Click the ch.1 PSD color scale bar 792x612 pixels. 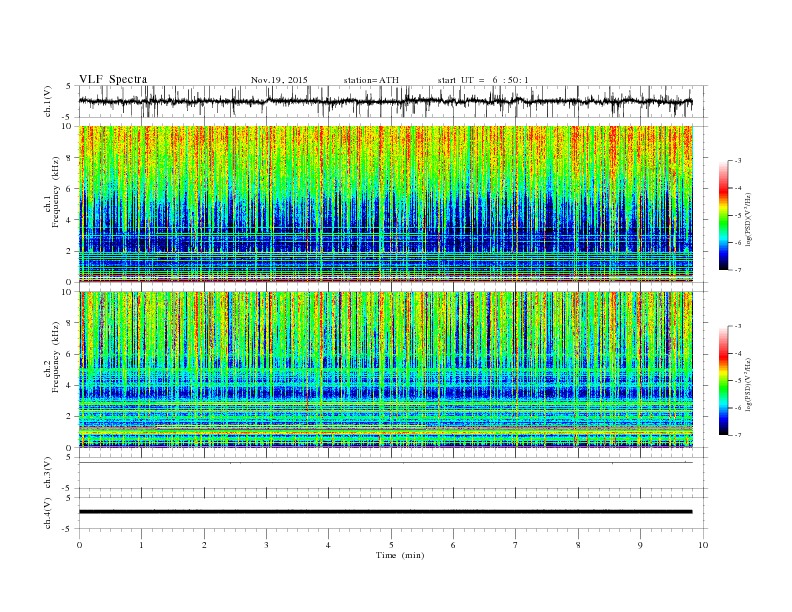tap(724, 215)
